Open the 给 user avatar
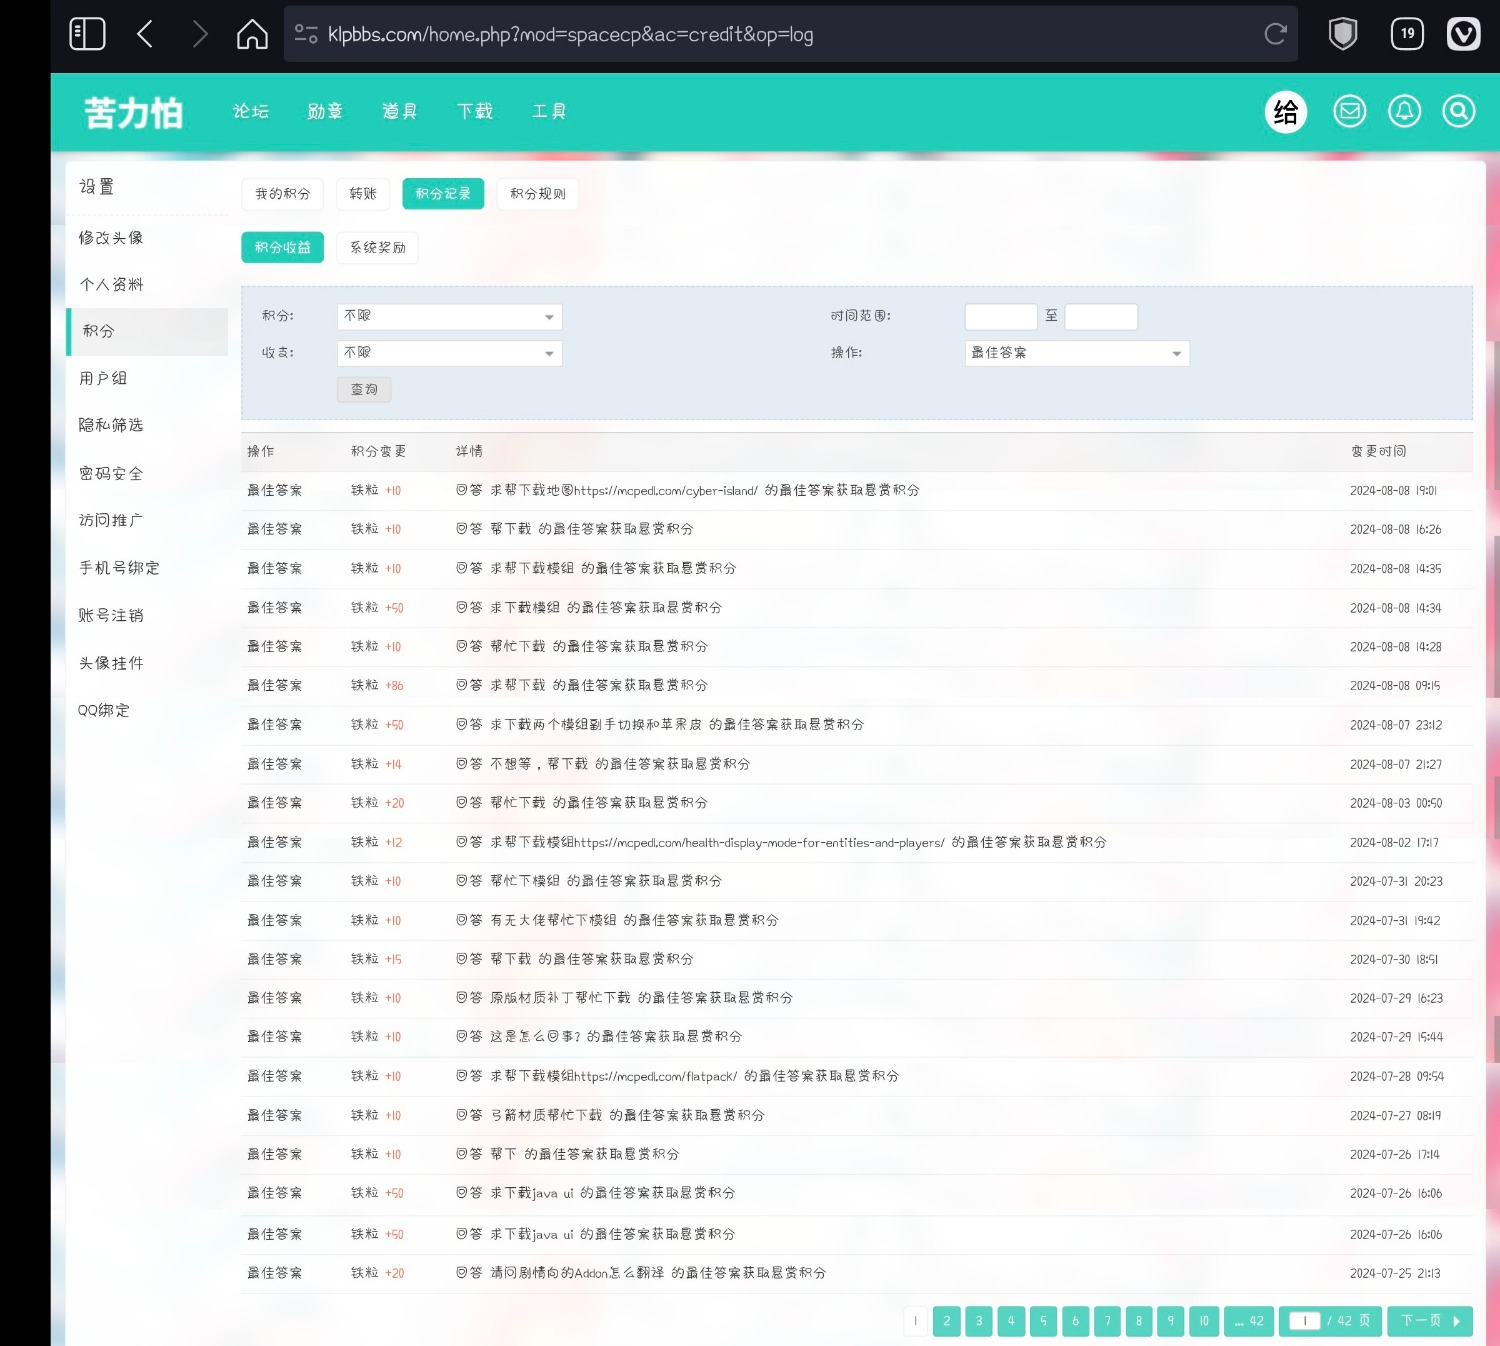Image resolution: width=1500 pixels, height=1346 pixels. pyautogui.click(x=1286, y=111)
